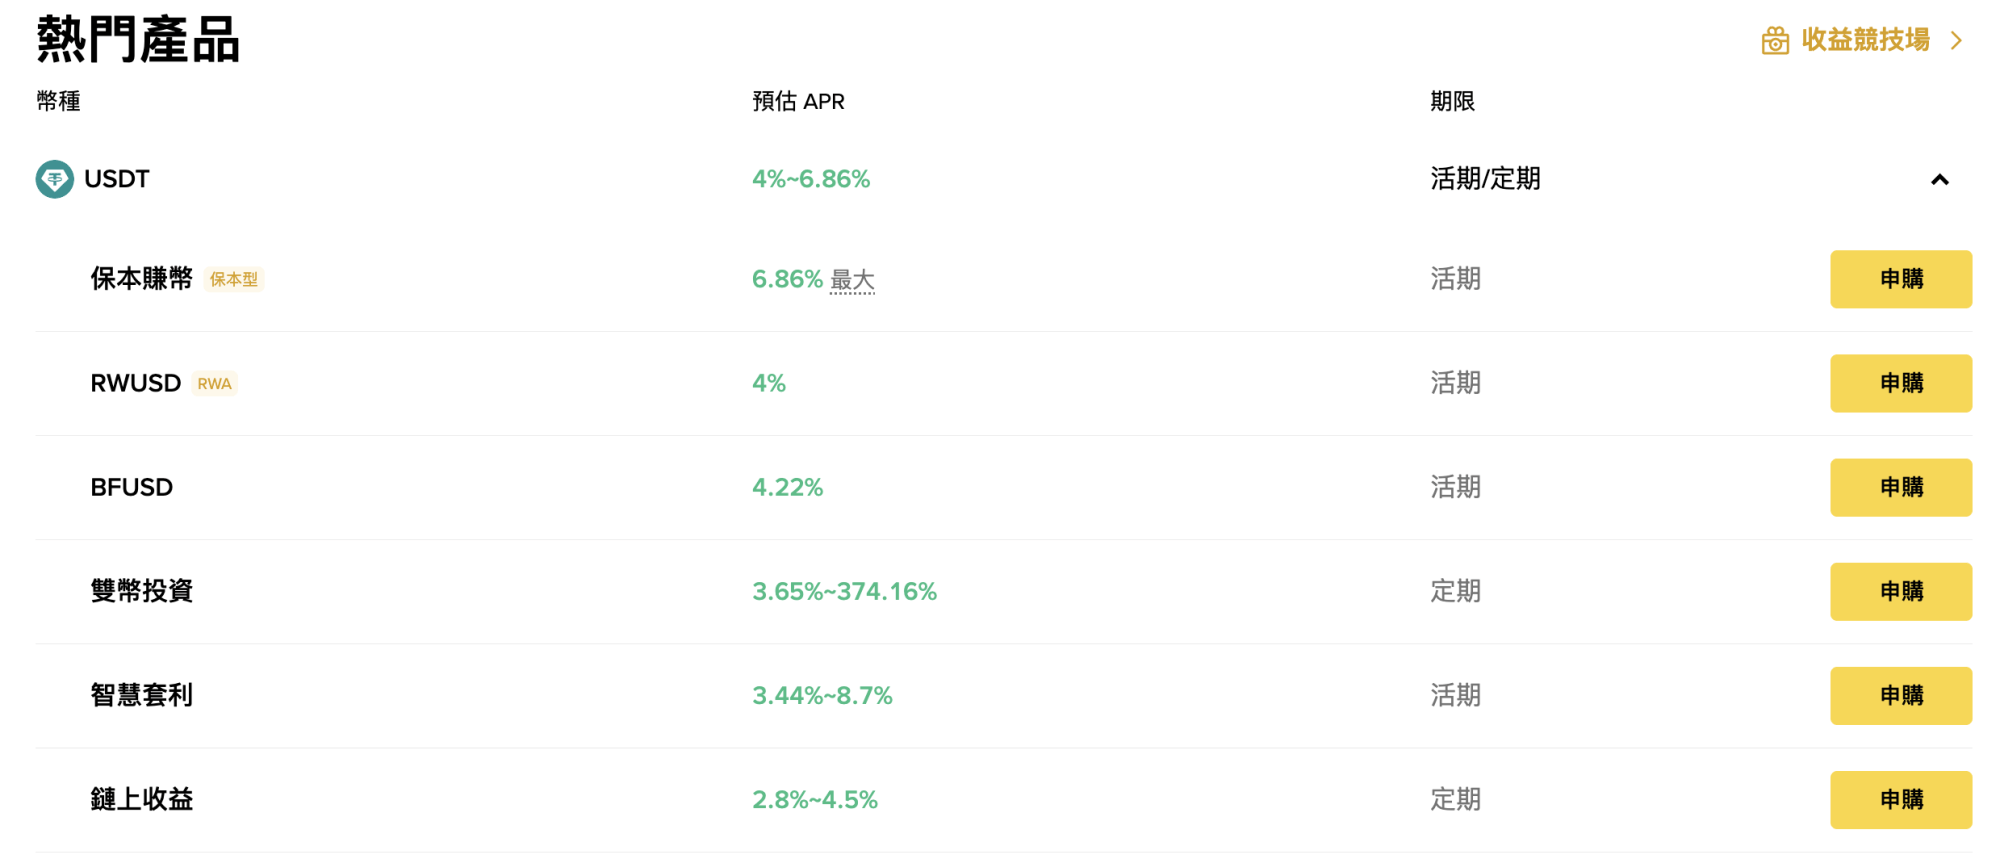Click 申購 for 鏈上收益
This screenshot has height=859, width=2000.
[1900, 799]
